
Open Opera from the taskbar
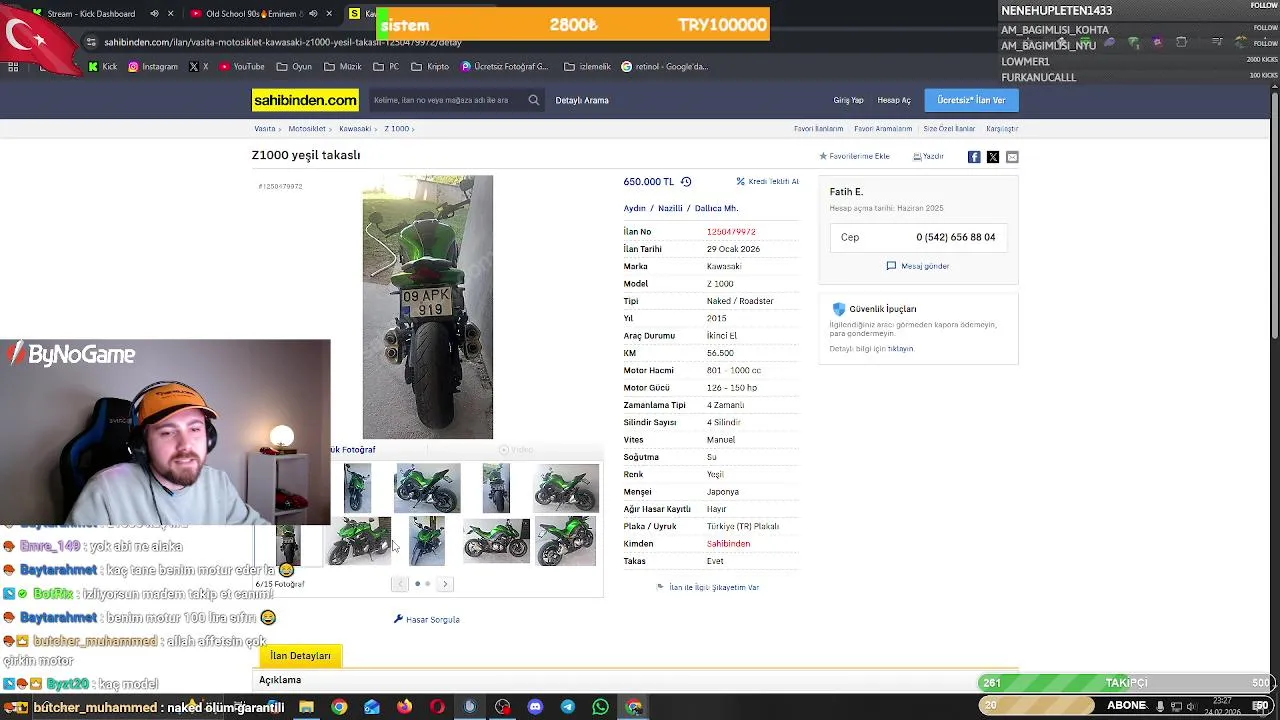pos(437,707)
